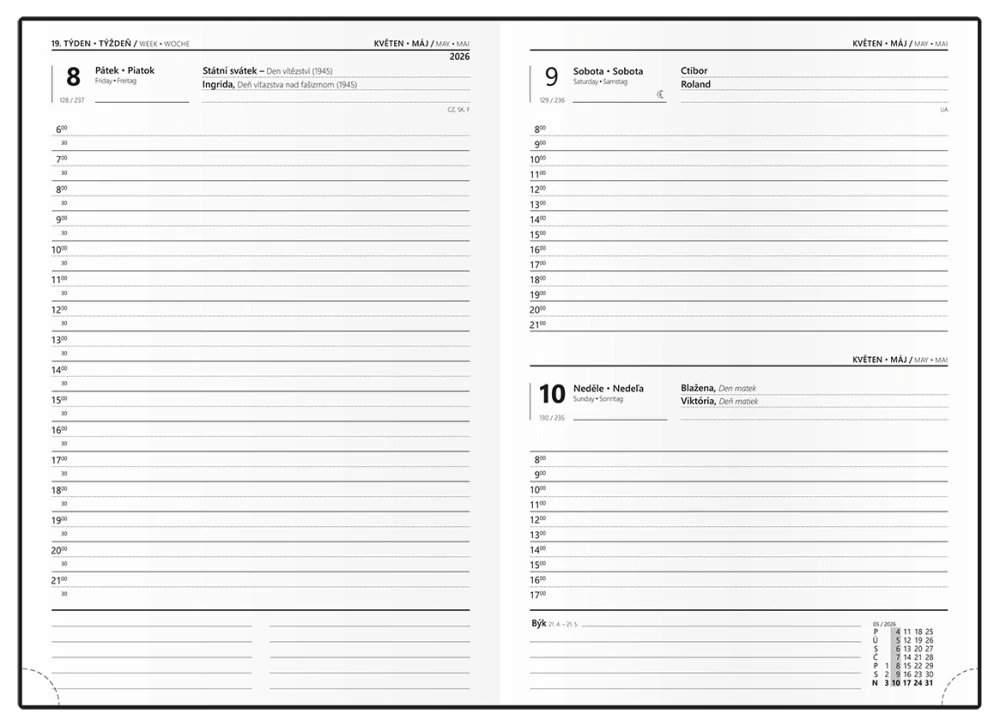The height and width of the screenshot is (726, 1000).
Task: Click the "05 / 2026" mini calendar heading
Action: 884,624
